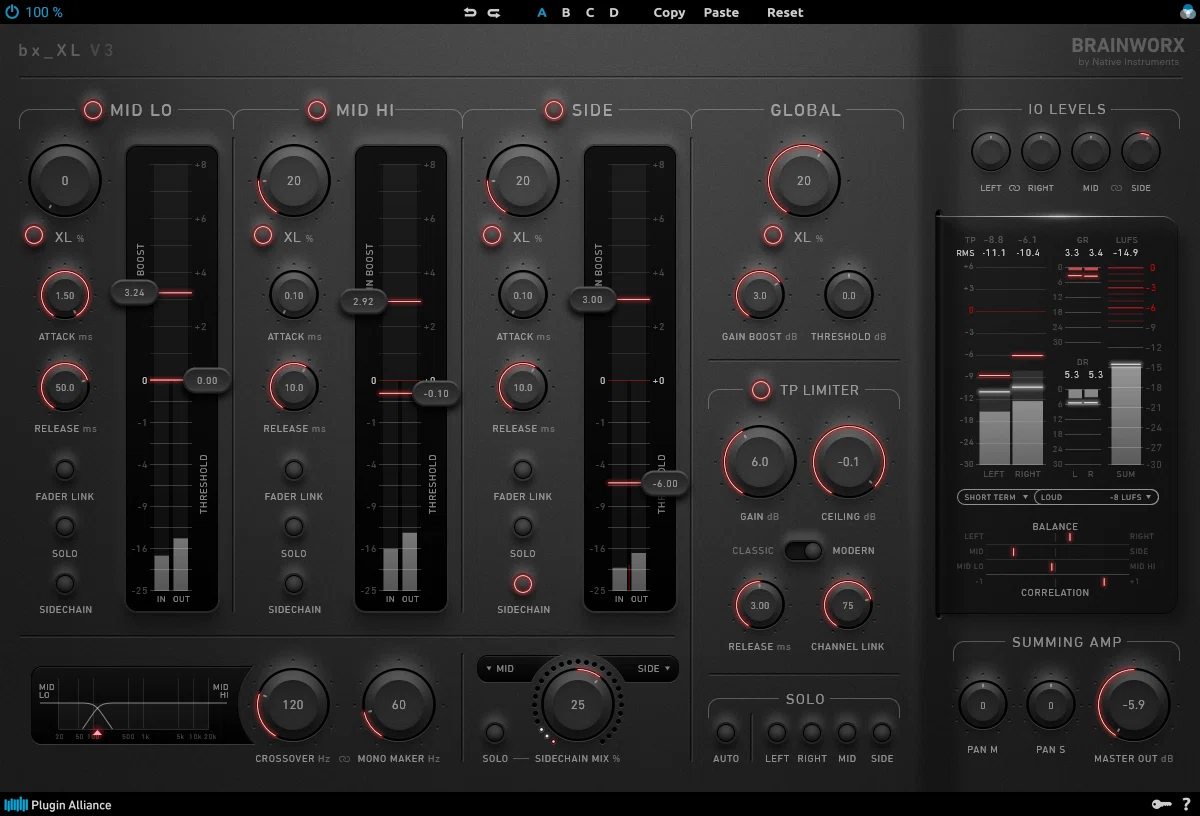The width and height of the screenshot is (1200, 816).
Task: Click the link icon between Left and Right
Action: point(1014,188)
